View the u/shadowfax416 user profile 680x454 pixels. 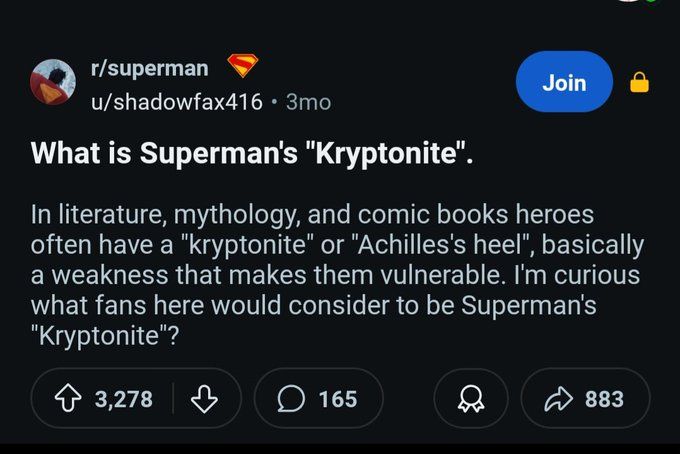177,102
